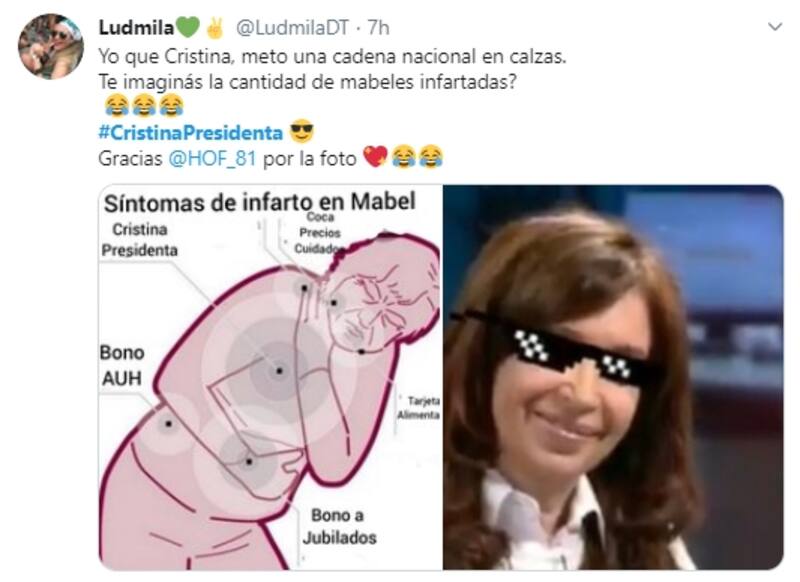Click the last laughing emoji after heart
This screenshot has height=582, width=800.
430,157
